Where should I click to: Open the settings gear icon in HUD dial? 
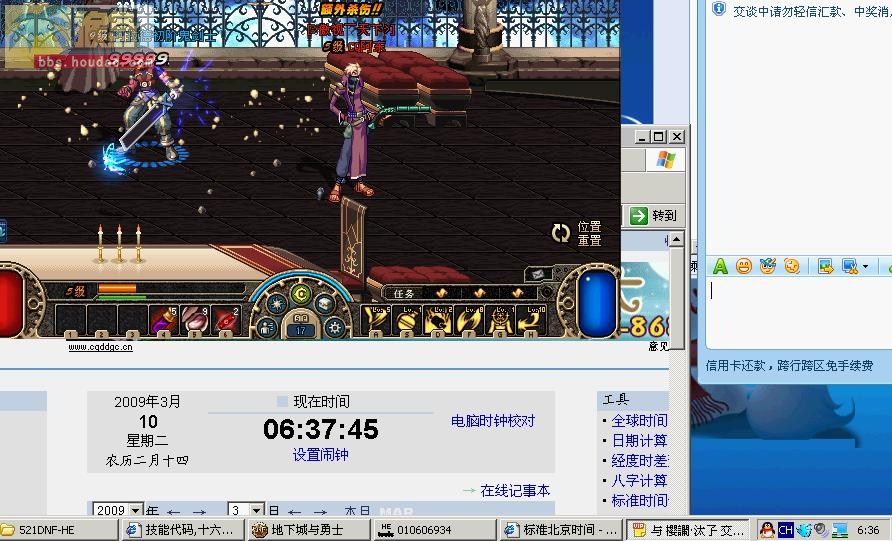(x=334, y=327)
